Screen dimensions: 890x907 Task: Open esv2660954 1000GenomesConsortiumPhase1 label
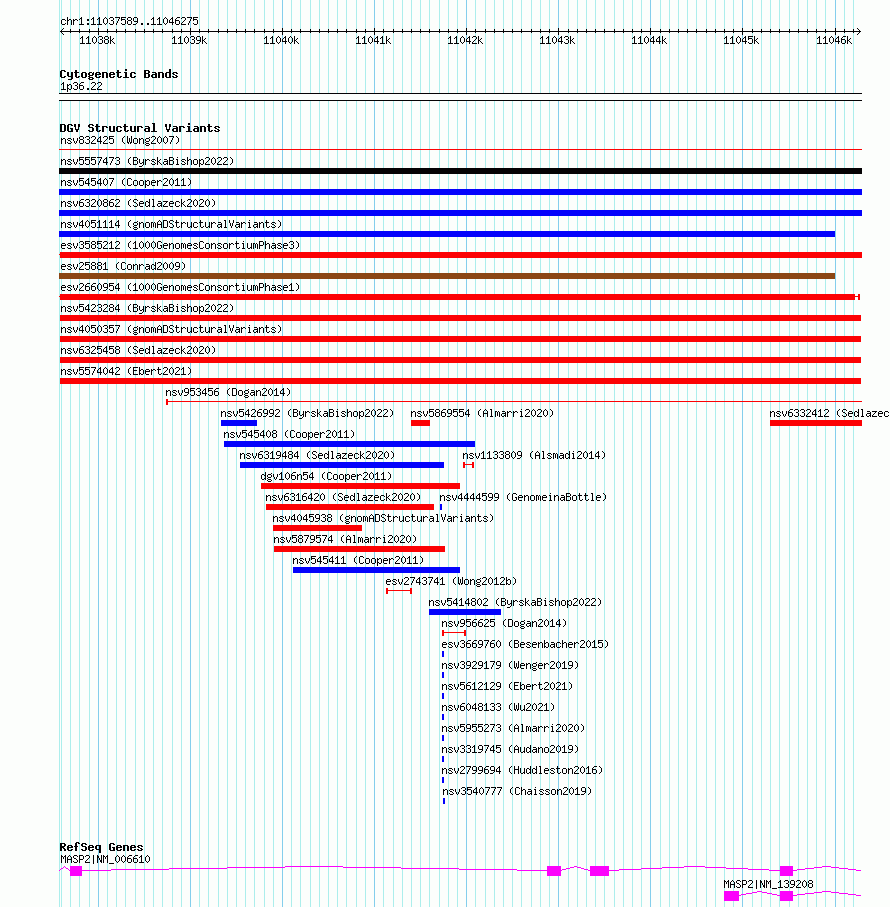coord(180,287)
